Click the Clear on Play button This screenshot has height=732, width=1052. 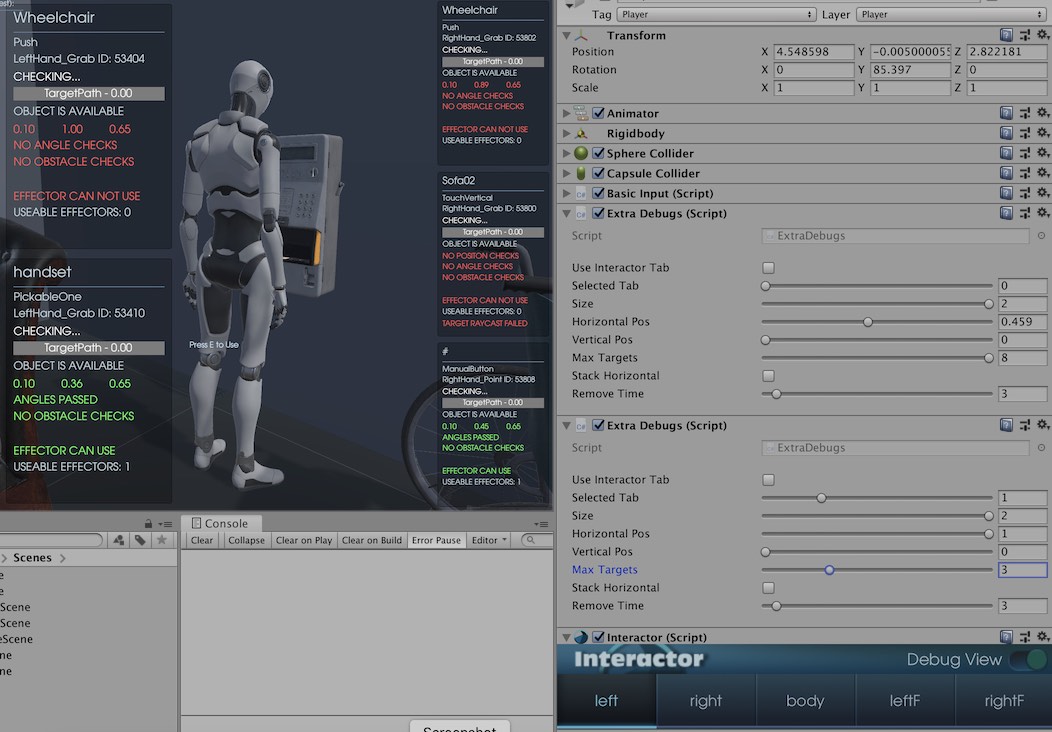pyautogui.click(x=304, y=540)
